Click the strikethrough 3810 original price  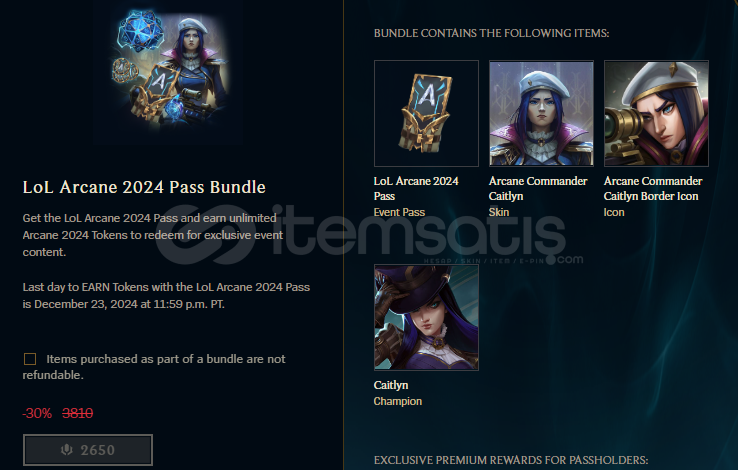(x=78, y=413)
